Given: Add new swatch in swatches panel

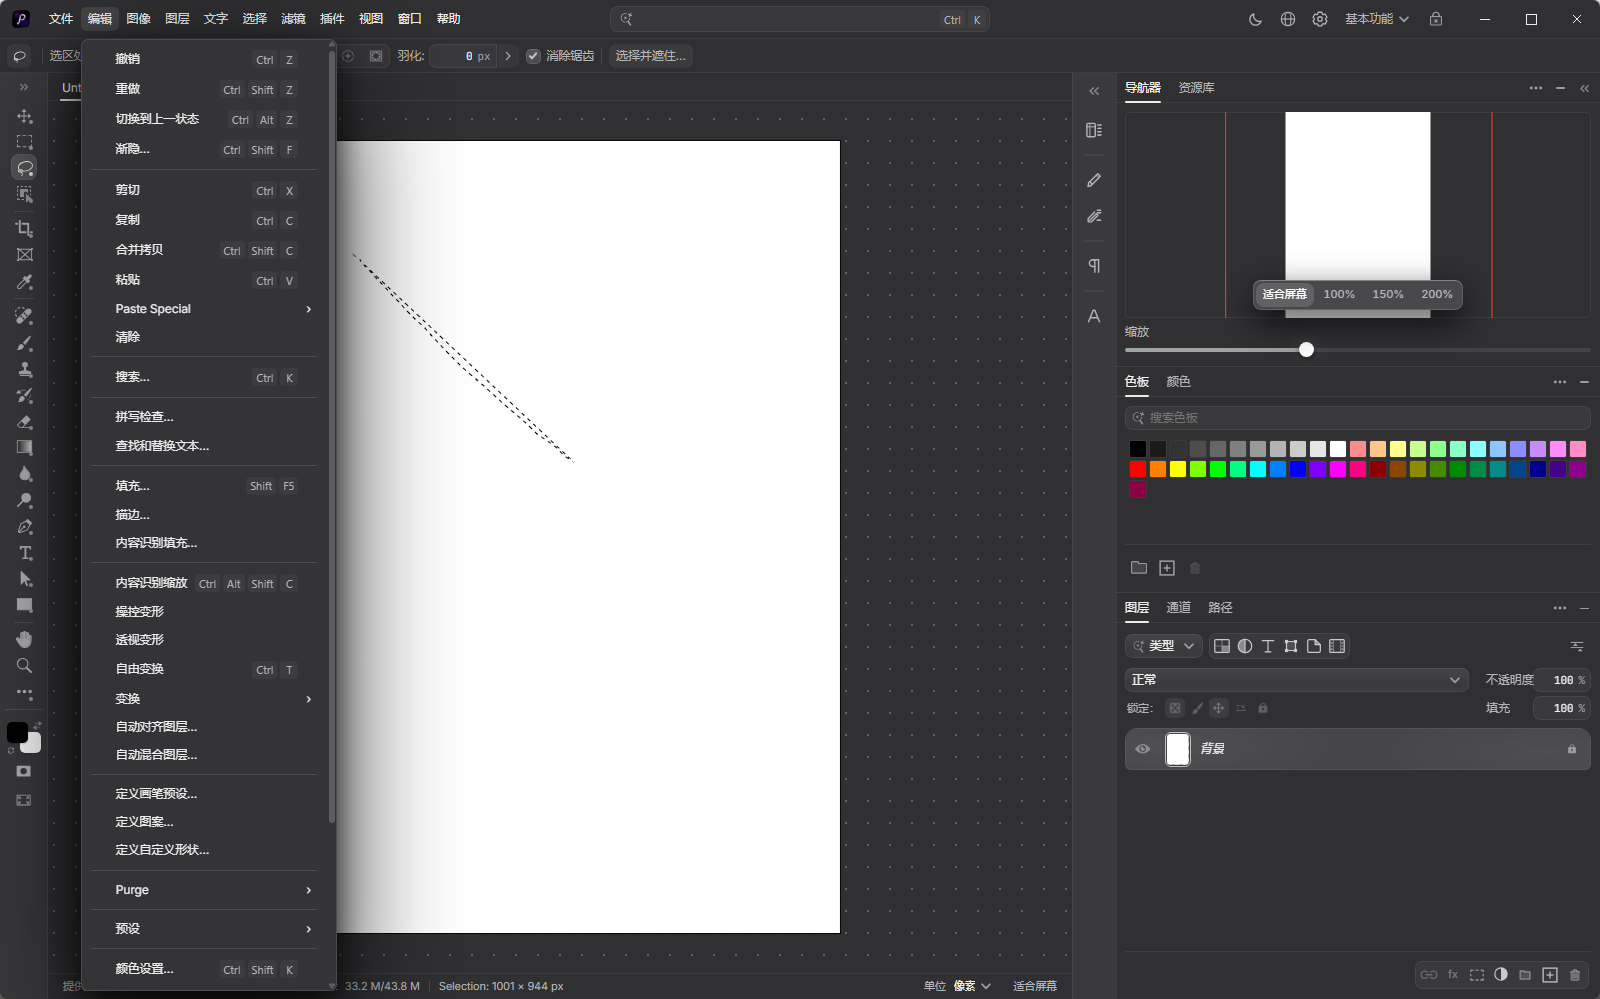Looking at the screenshot, I should pyautogui.click(x=1167, y=568).
